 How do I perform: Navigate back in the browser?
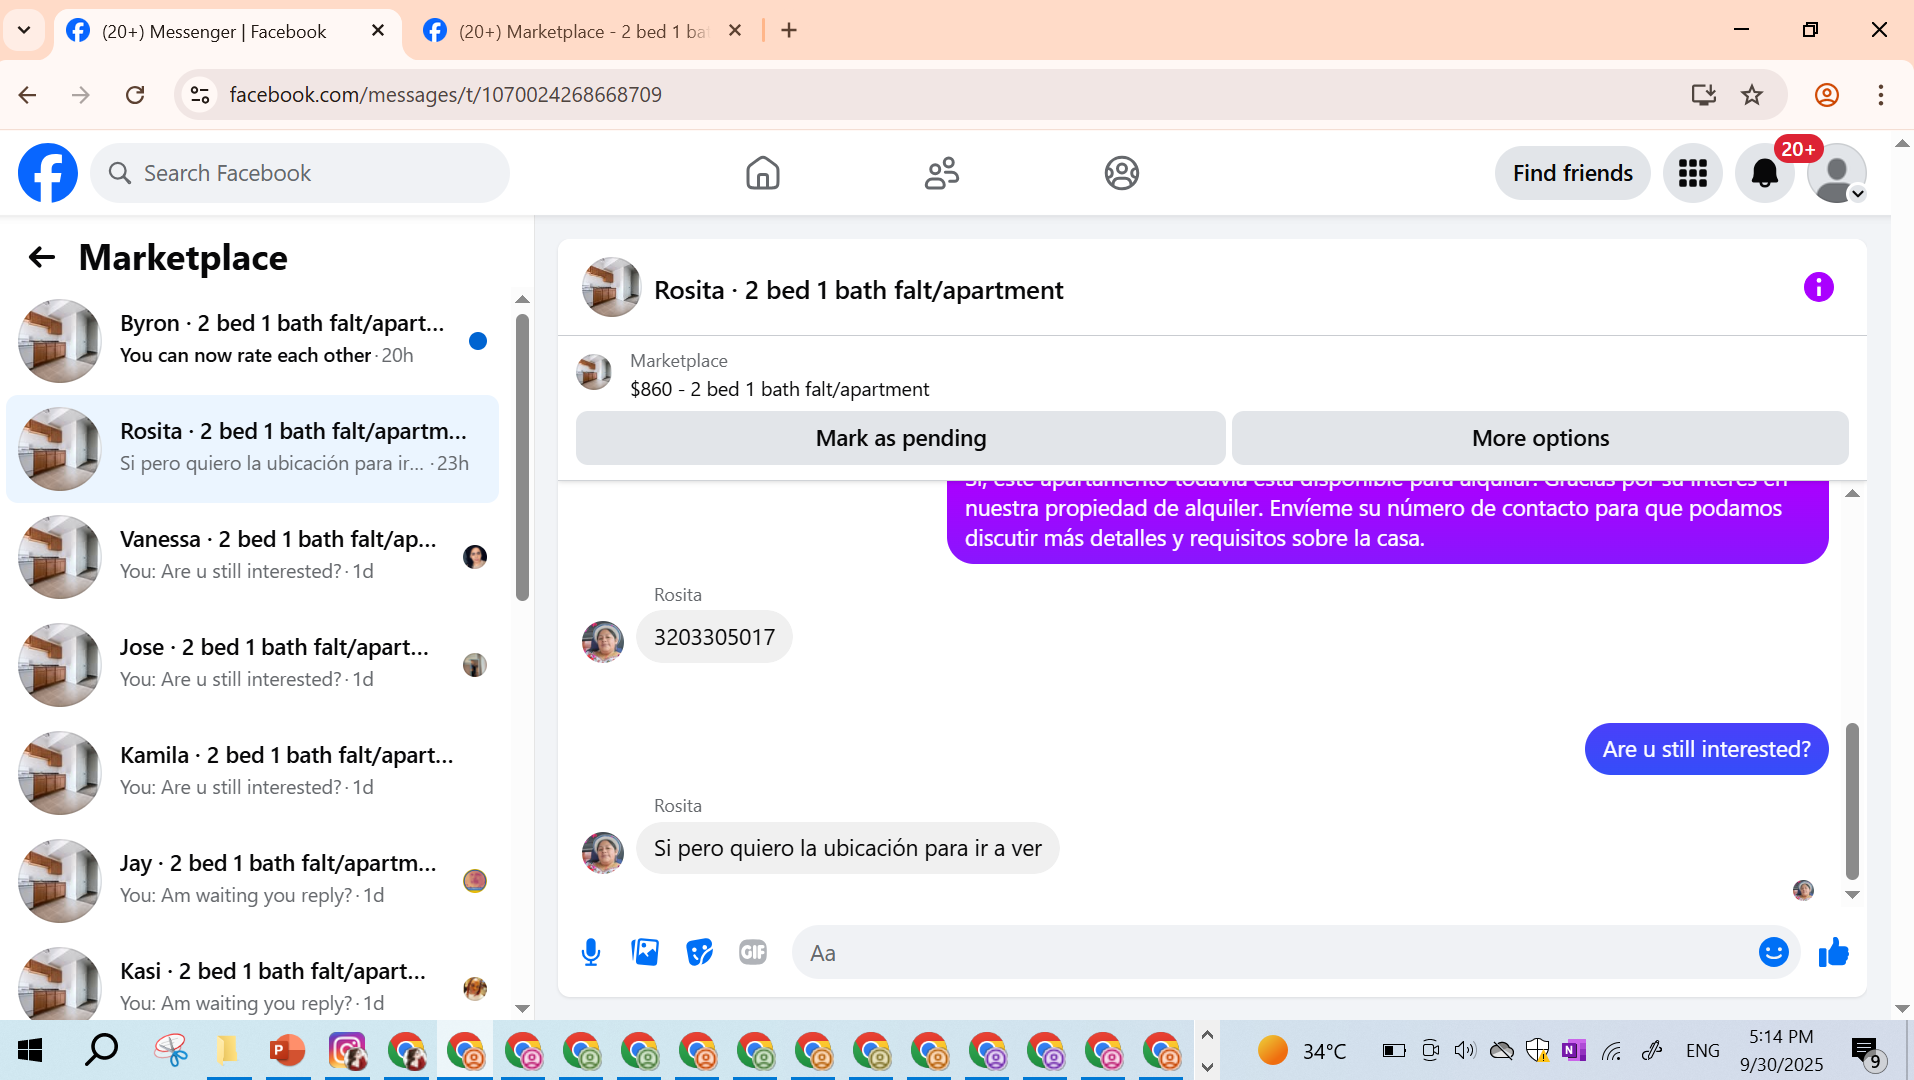coord(27,95)
